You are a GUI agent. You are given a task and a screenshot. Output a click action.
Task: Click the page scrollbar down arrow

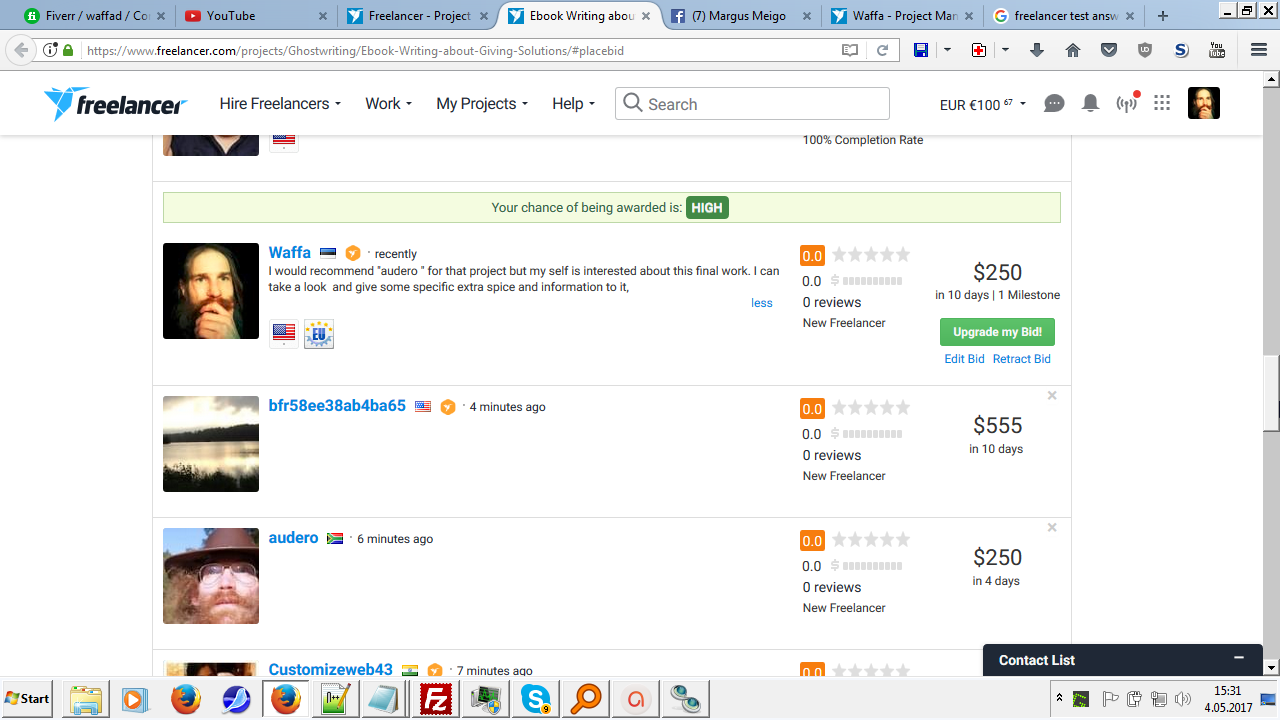click(x=1271, y=667)
